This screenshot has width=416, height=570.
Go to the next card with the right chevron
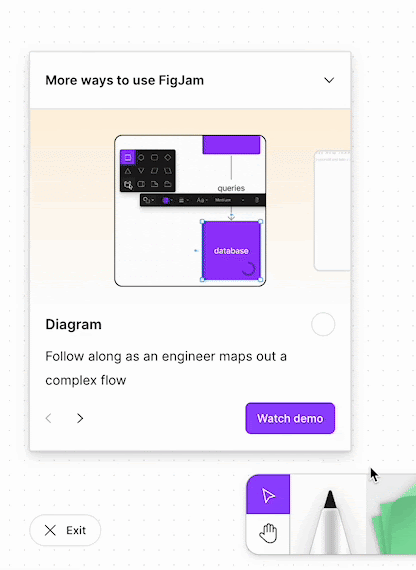tap(80, 418)
